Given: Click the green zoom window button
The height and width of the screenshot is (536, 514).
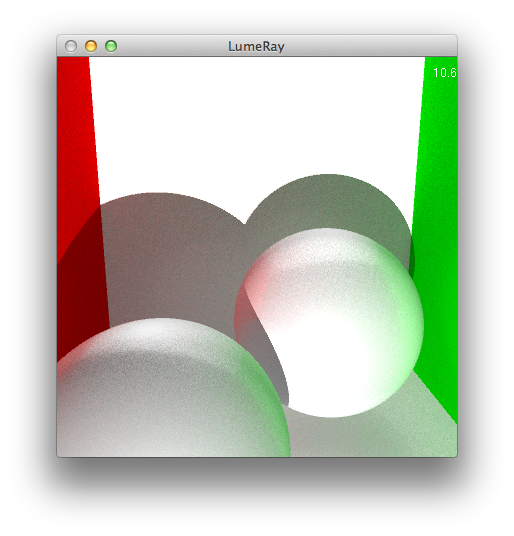Looking at the screenshot, I should [x=111, y=46].
